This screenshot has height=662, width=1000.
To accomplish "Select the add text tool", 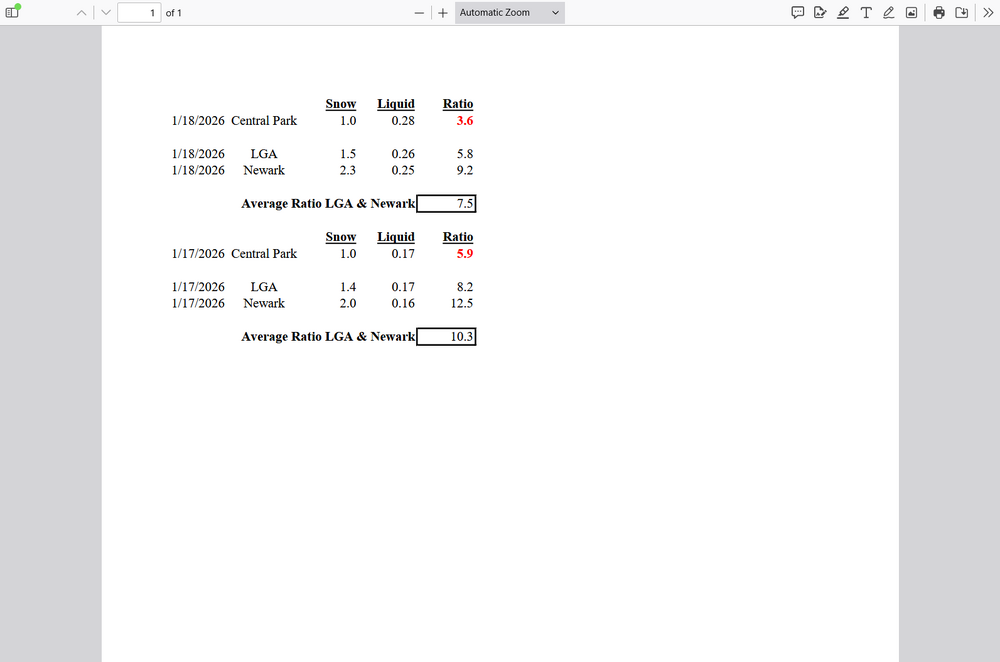I will tap(866, 13).
